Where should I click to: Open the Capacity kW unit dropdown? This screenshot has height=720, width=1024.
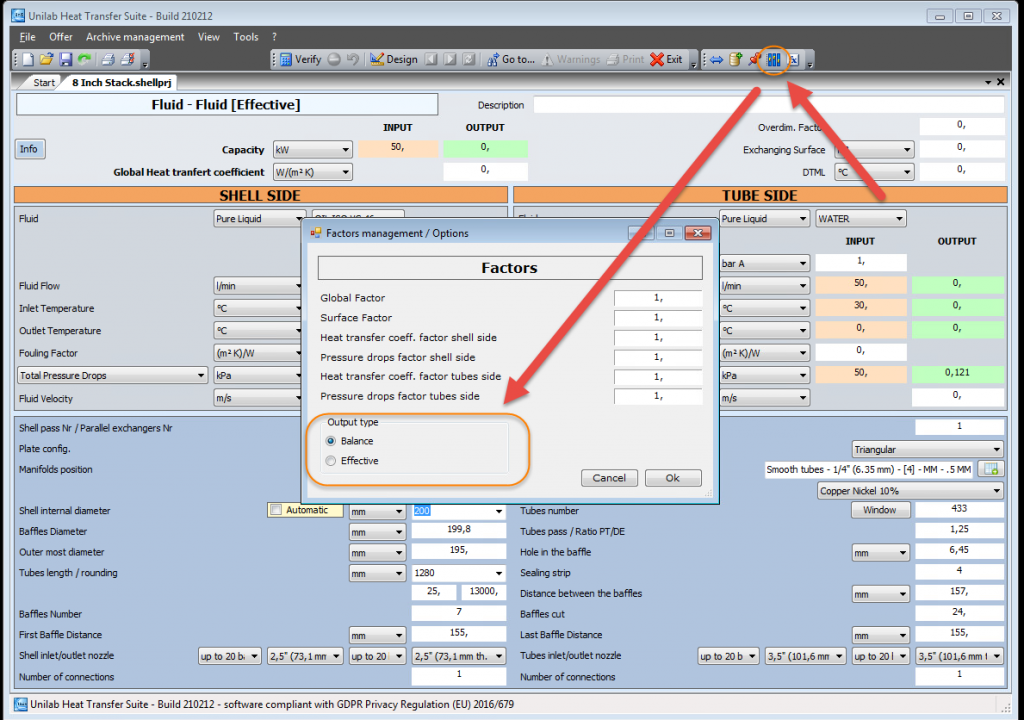tap(313, 150)
